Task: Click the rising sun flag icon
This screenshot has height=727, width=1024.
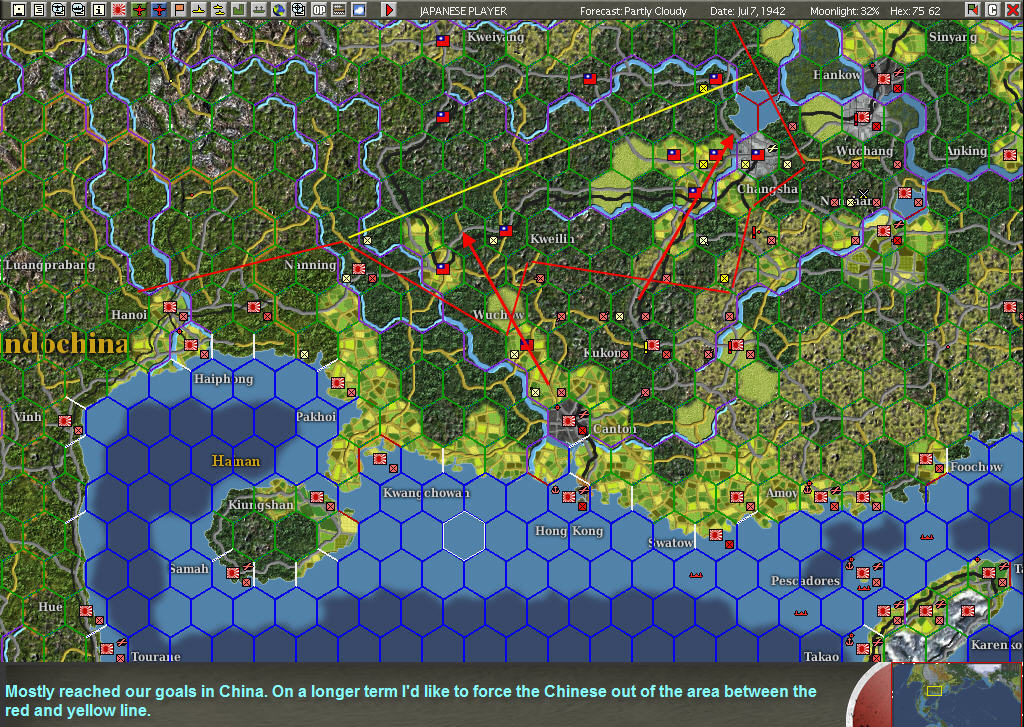Action: click(x=119, y=10)
